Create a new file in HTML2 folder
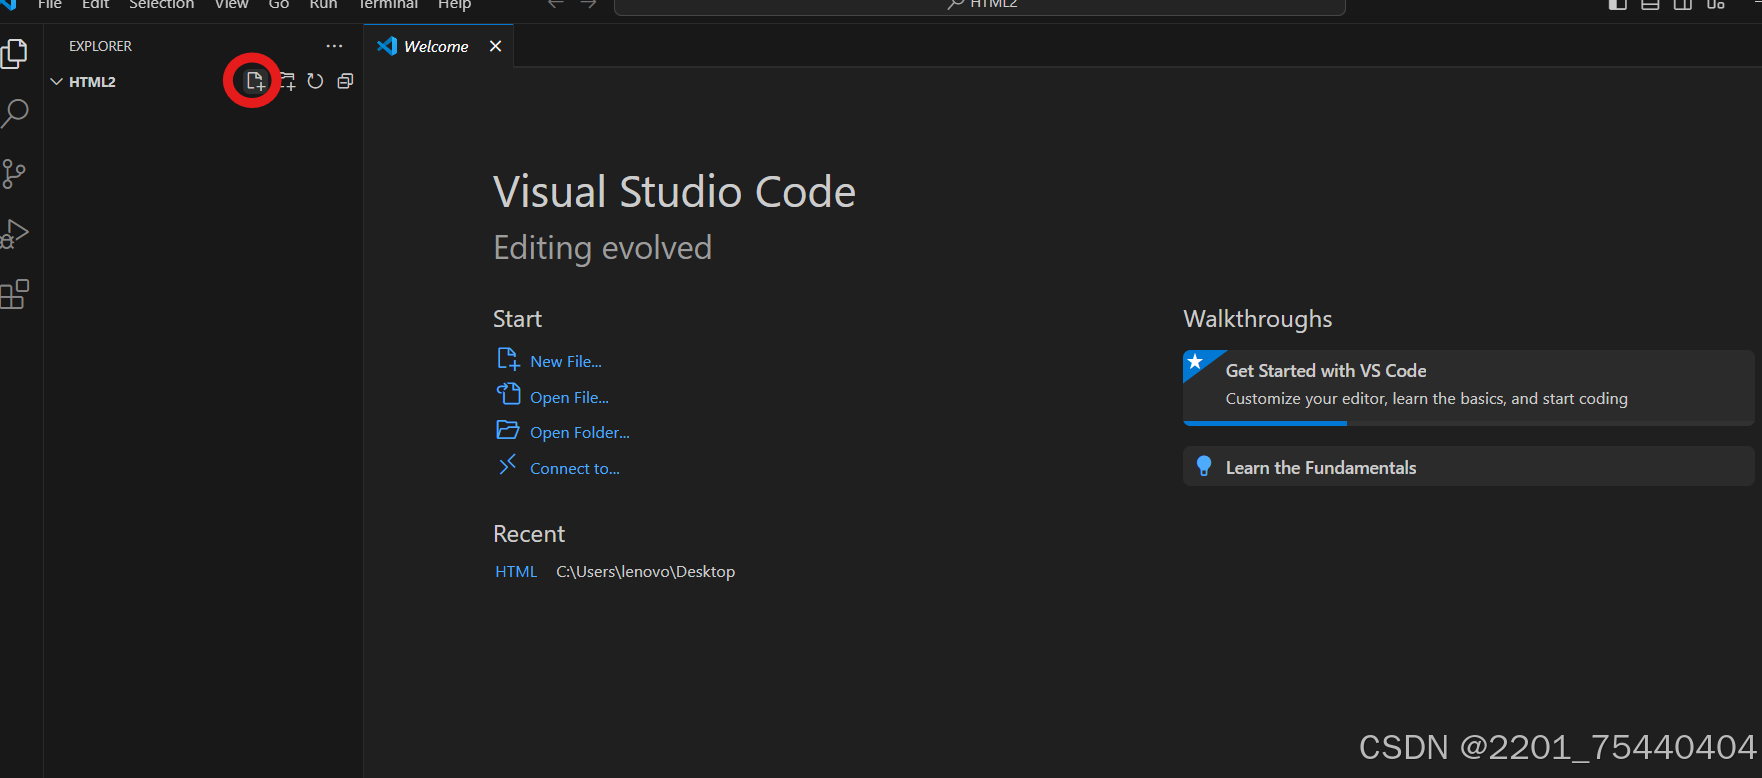The height and width of the screenshot is (778, 1762). coord(255,81)
